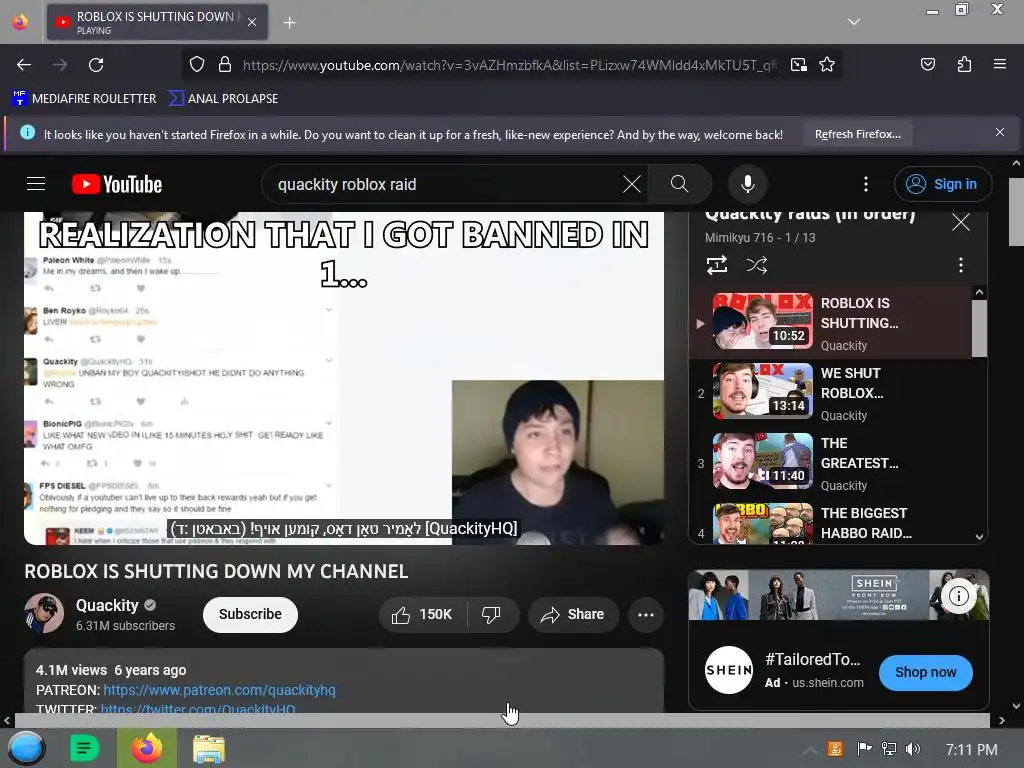Play playlist video WE SHUT ROBLOX...
The height and width of the screenshot is (768, 1024).
pyautogui.click(x=831, y=392)
